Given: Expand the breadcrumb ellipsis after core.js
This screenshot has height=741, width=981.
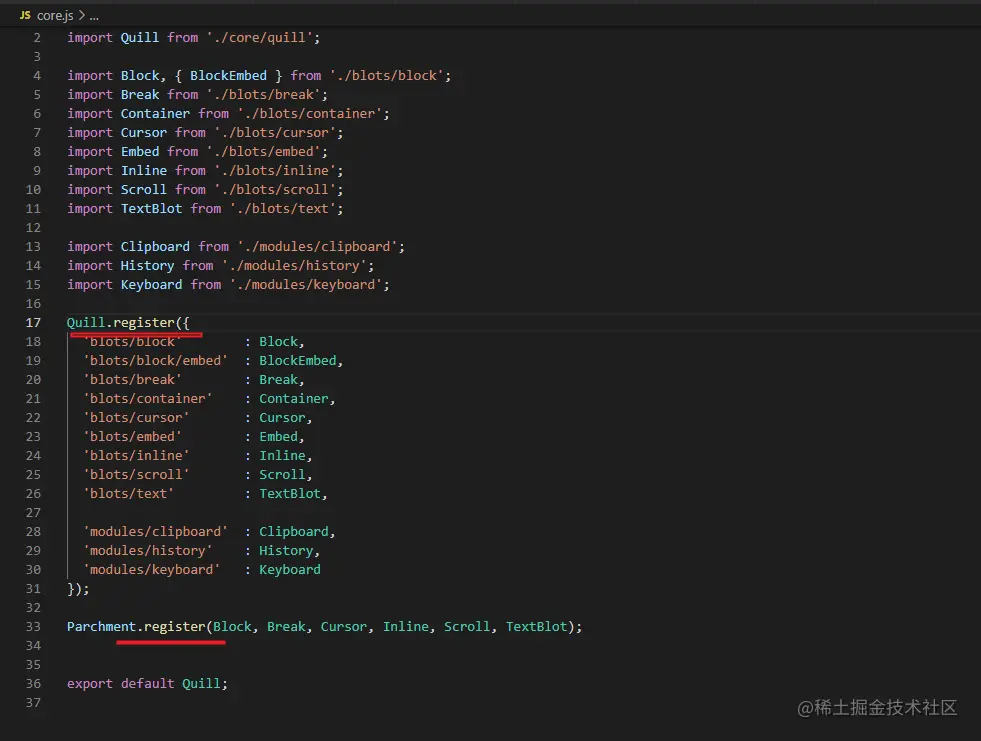Looking at the screenshot, I should [x=93, y=16].
